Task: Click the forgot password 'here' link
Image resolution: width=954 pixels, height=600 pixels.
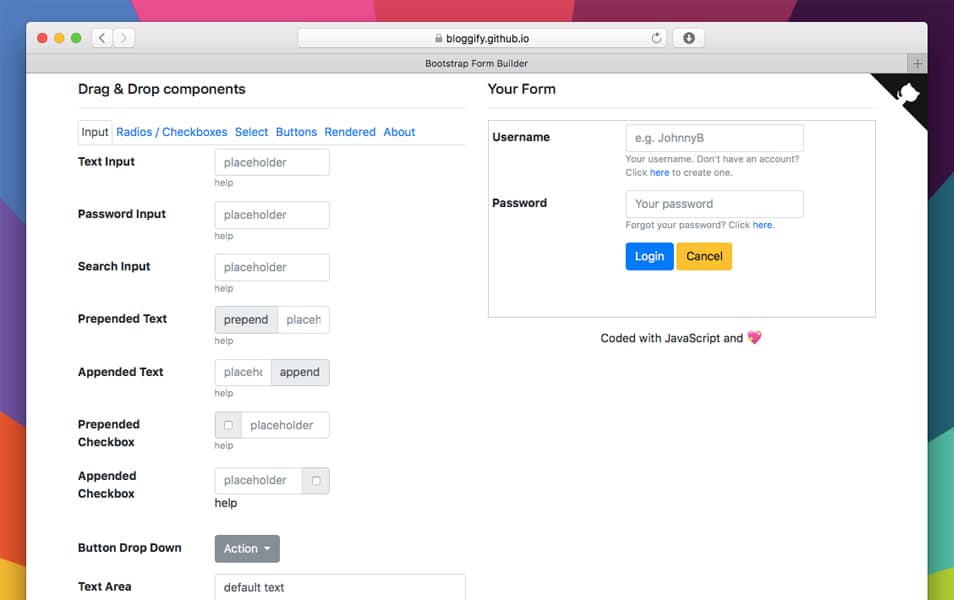Action: (x=762, y=225)
